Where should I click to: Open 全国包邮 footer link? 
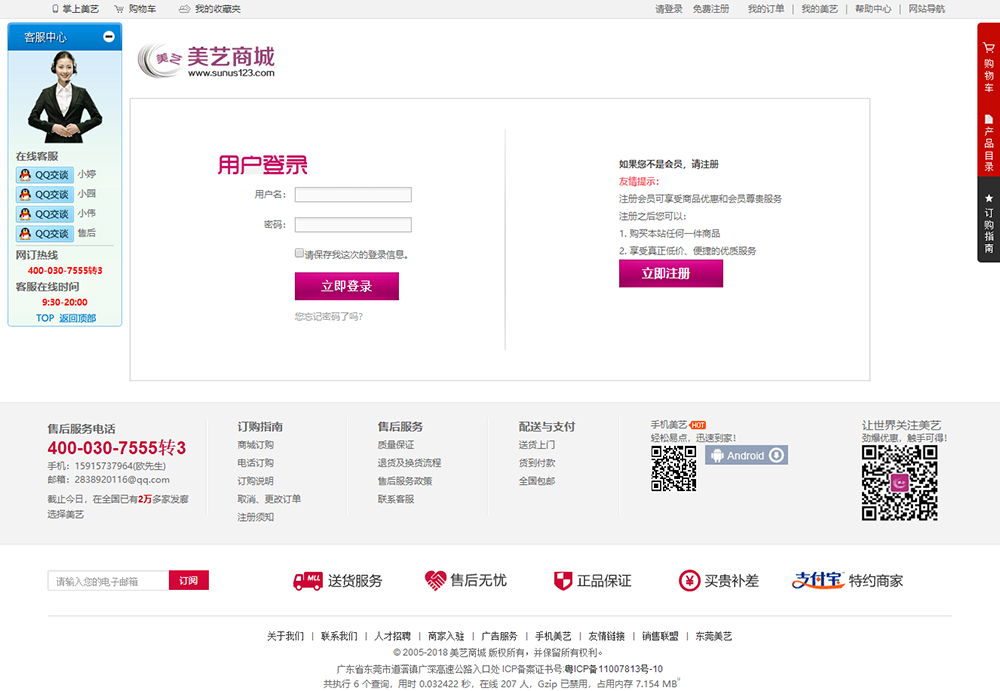click(x=537, y=480)
